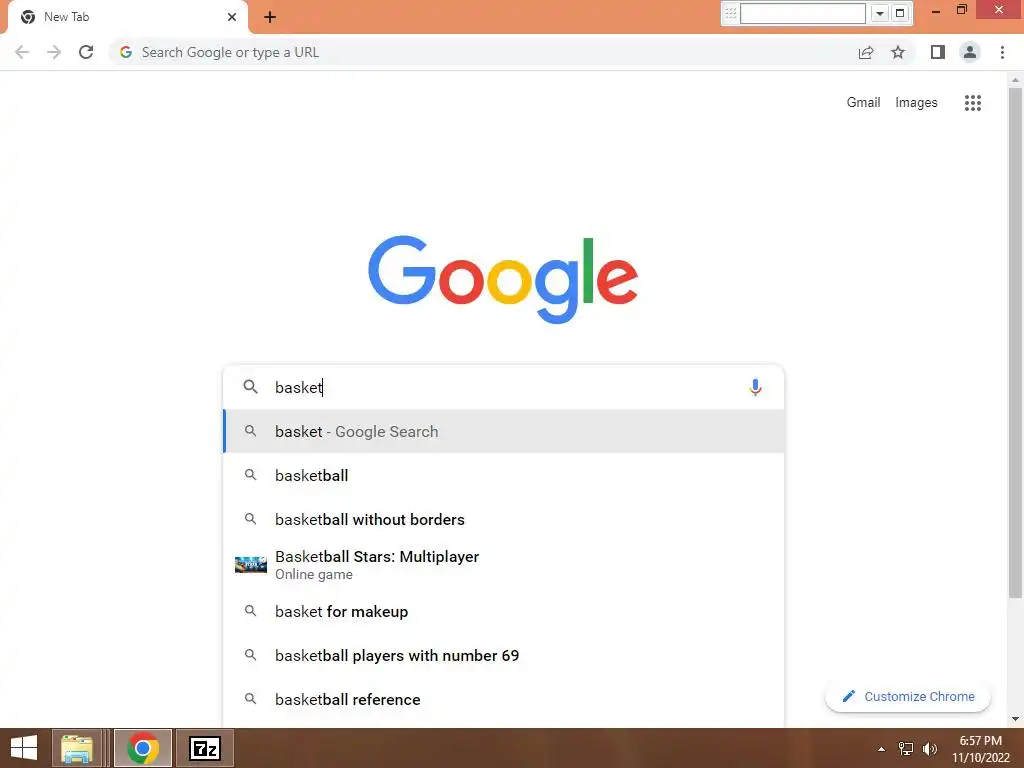Click Customize Chrome button
The image size is (1024, 768).
tap(908, 696)
